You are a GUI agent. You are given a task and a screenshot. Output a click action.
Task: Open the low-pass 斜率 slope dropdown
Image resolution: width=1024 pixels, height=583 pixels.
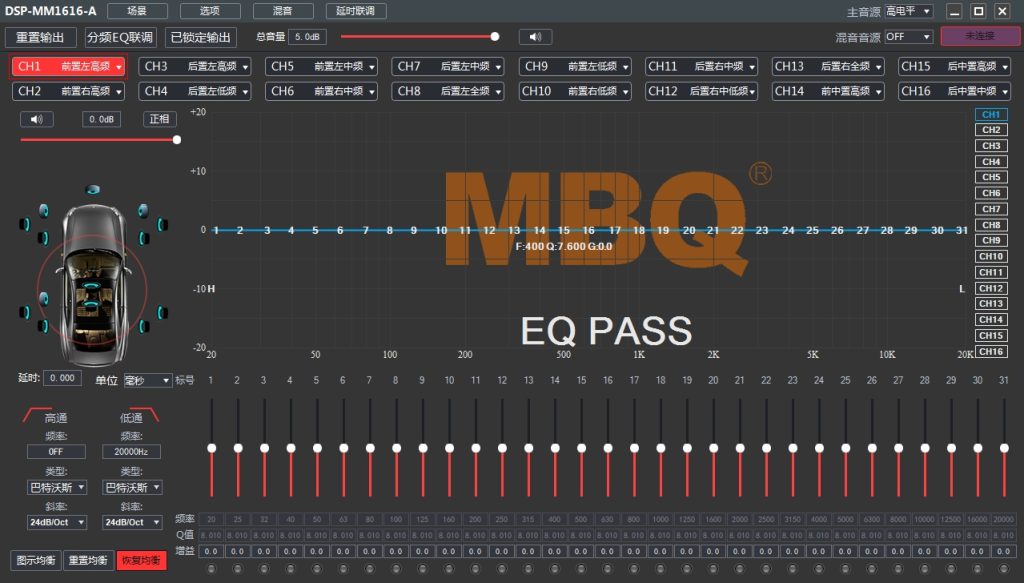(132, 522)
